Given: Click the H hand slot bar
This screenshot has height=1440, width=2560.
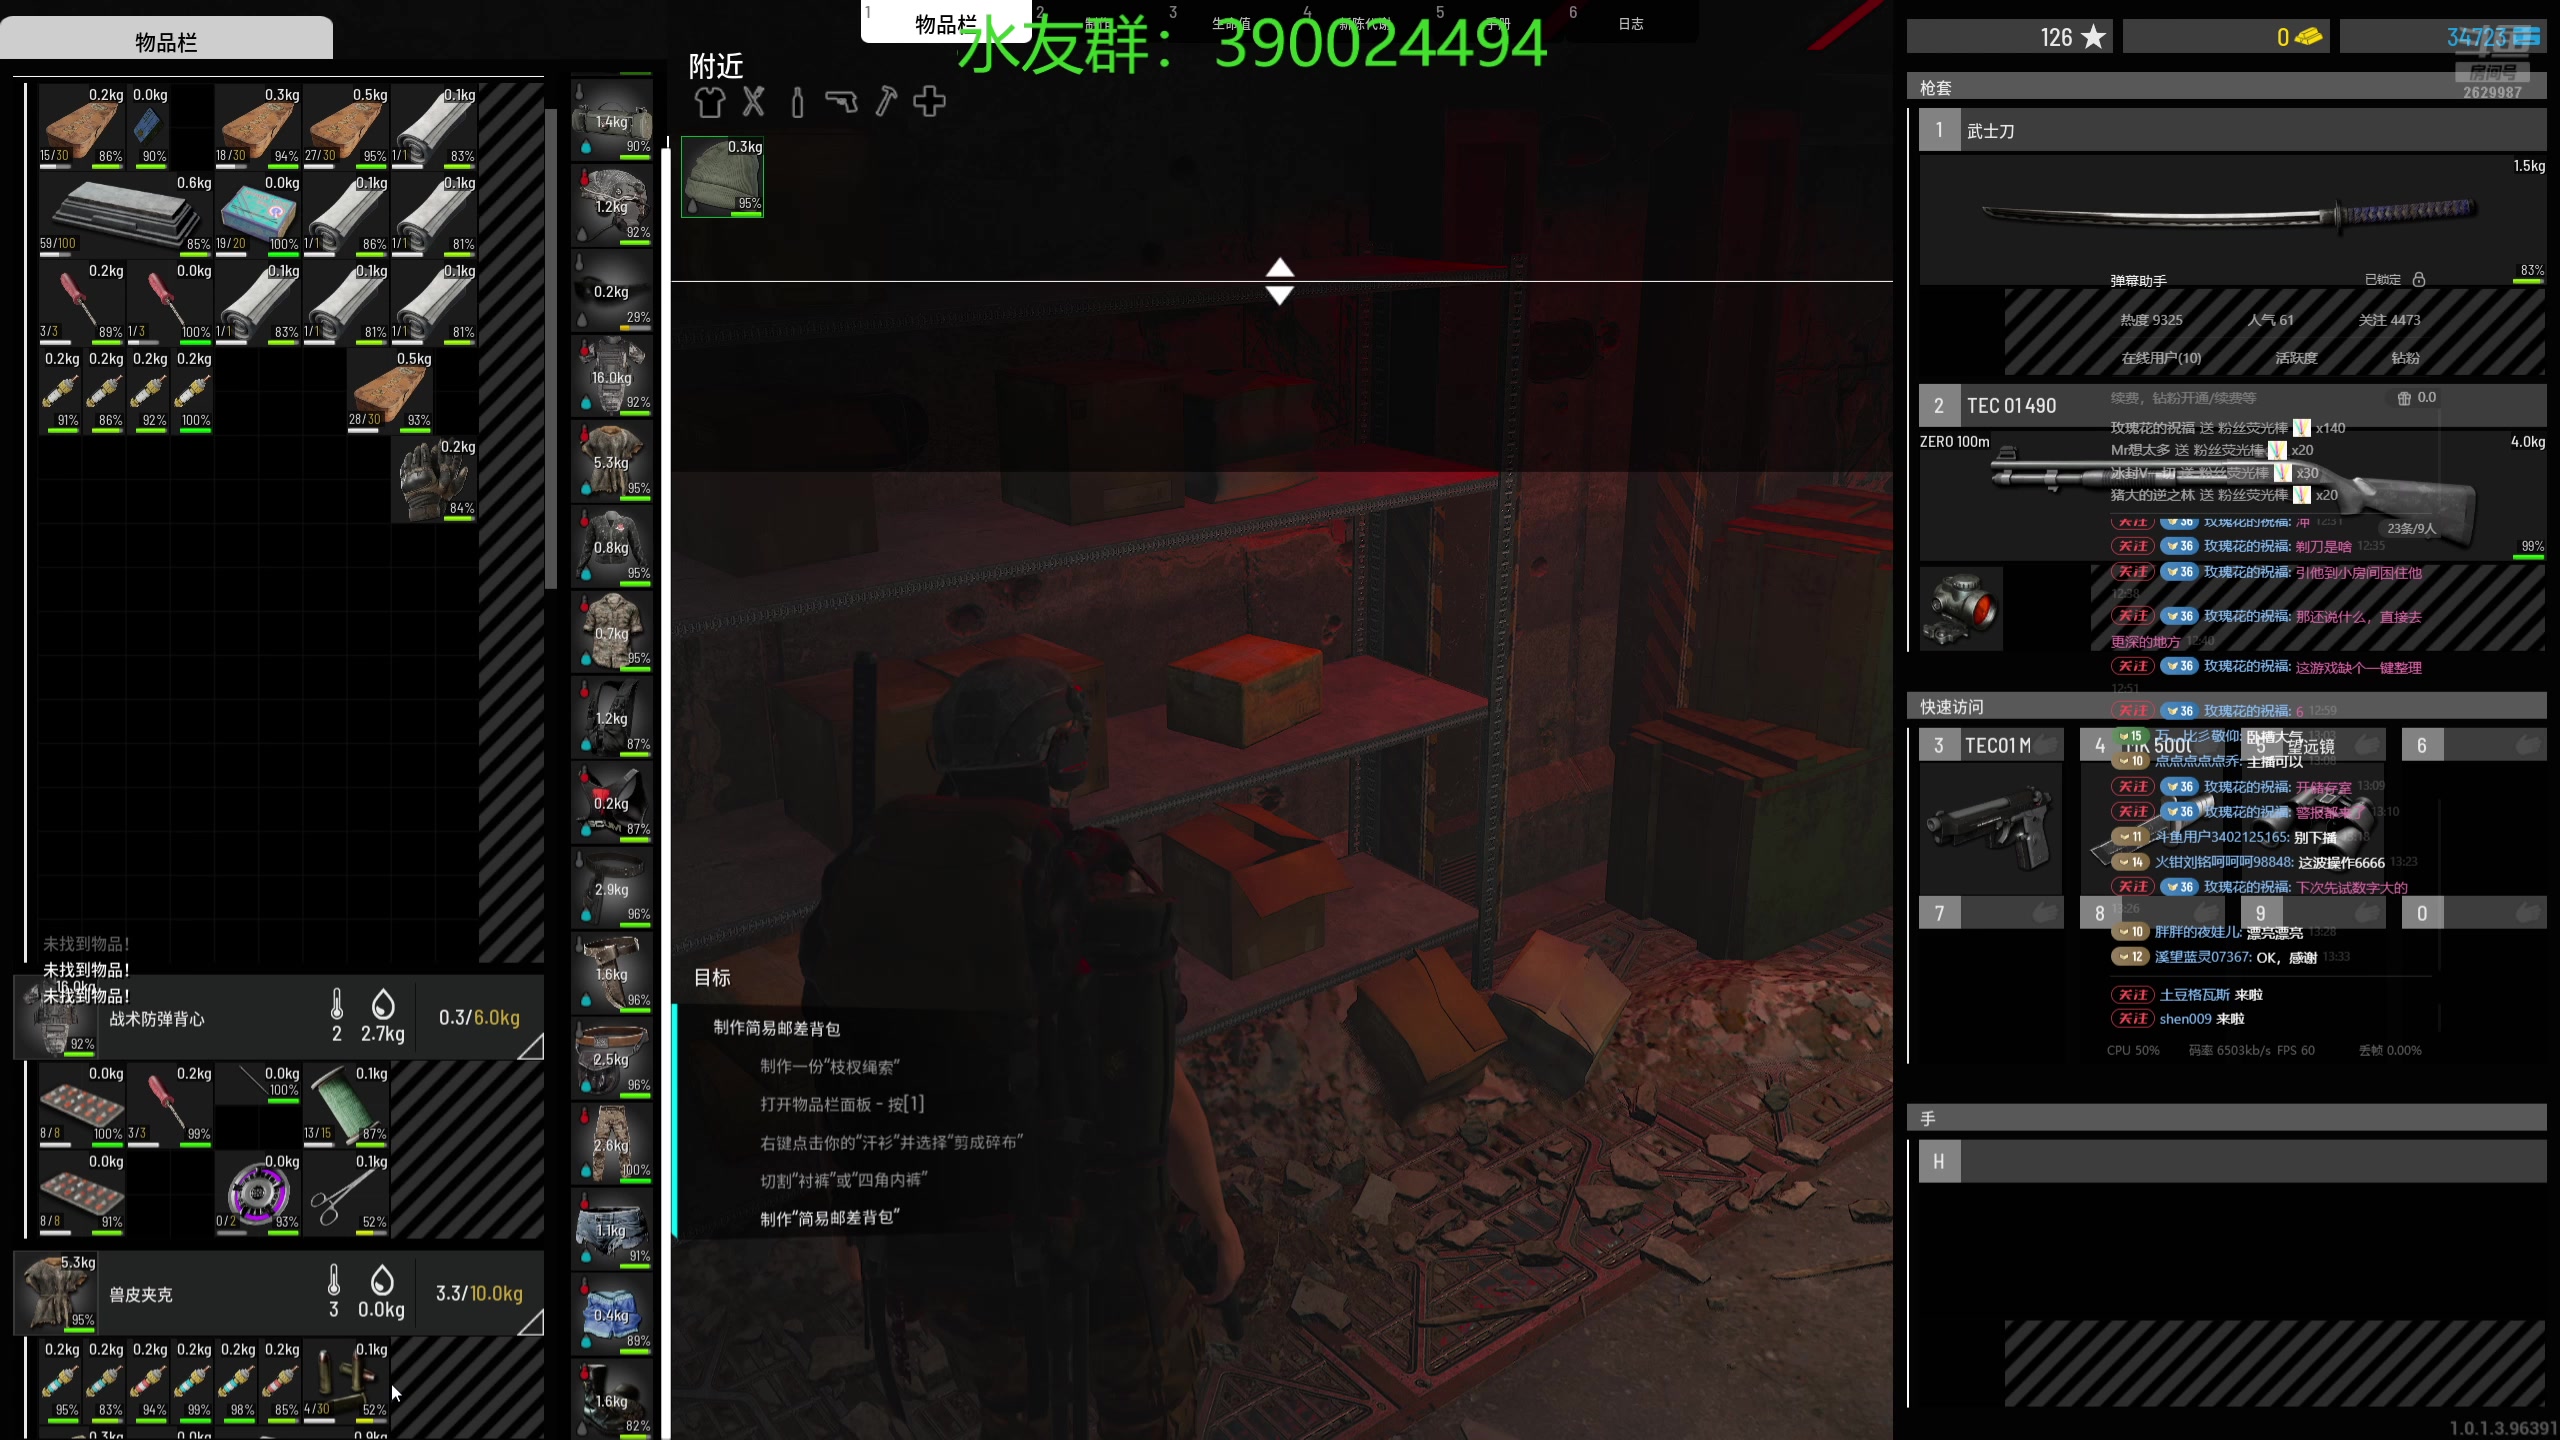Looking at the screenshot, I should click(x=2232, y=1161).
